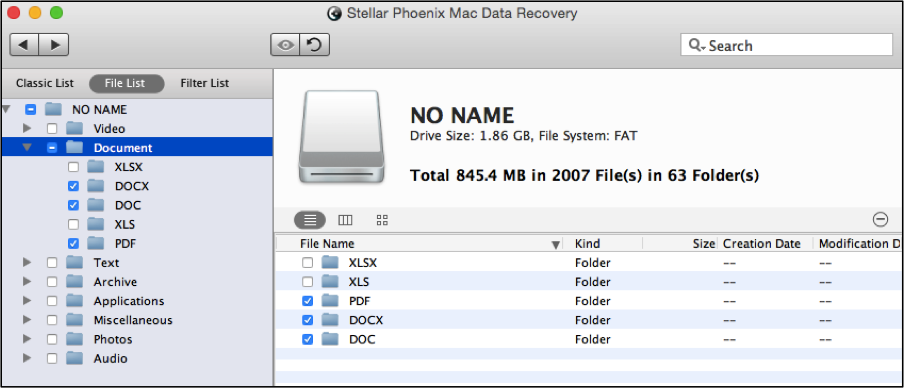This screenshot has height=388, width=904.
Task: Switch to grid thumbnail view icon
Action: (x=382, y=220)
